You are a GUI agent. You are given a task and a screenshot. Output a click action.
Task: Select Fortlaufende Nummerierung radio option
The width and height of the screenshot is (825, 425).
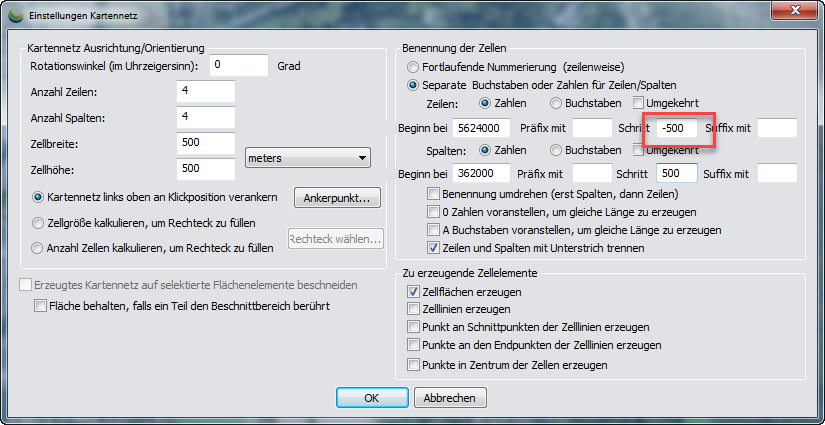(x=413, y=67)
